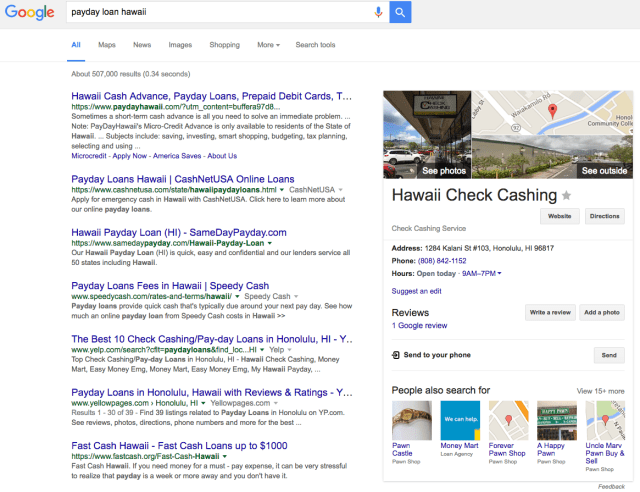The image size is (640, 492).
Task: Open the See photos storefront thumbnail
Action: pyautogui.click(x=427, y=135)
